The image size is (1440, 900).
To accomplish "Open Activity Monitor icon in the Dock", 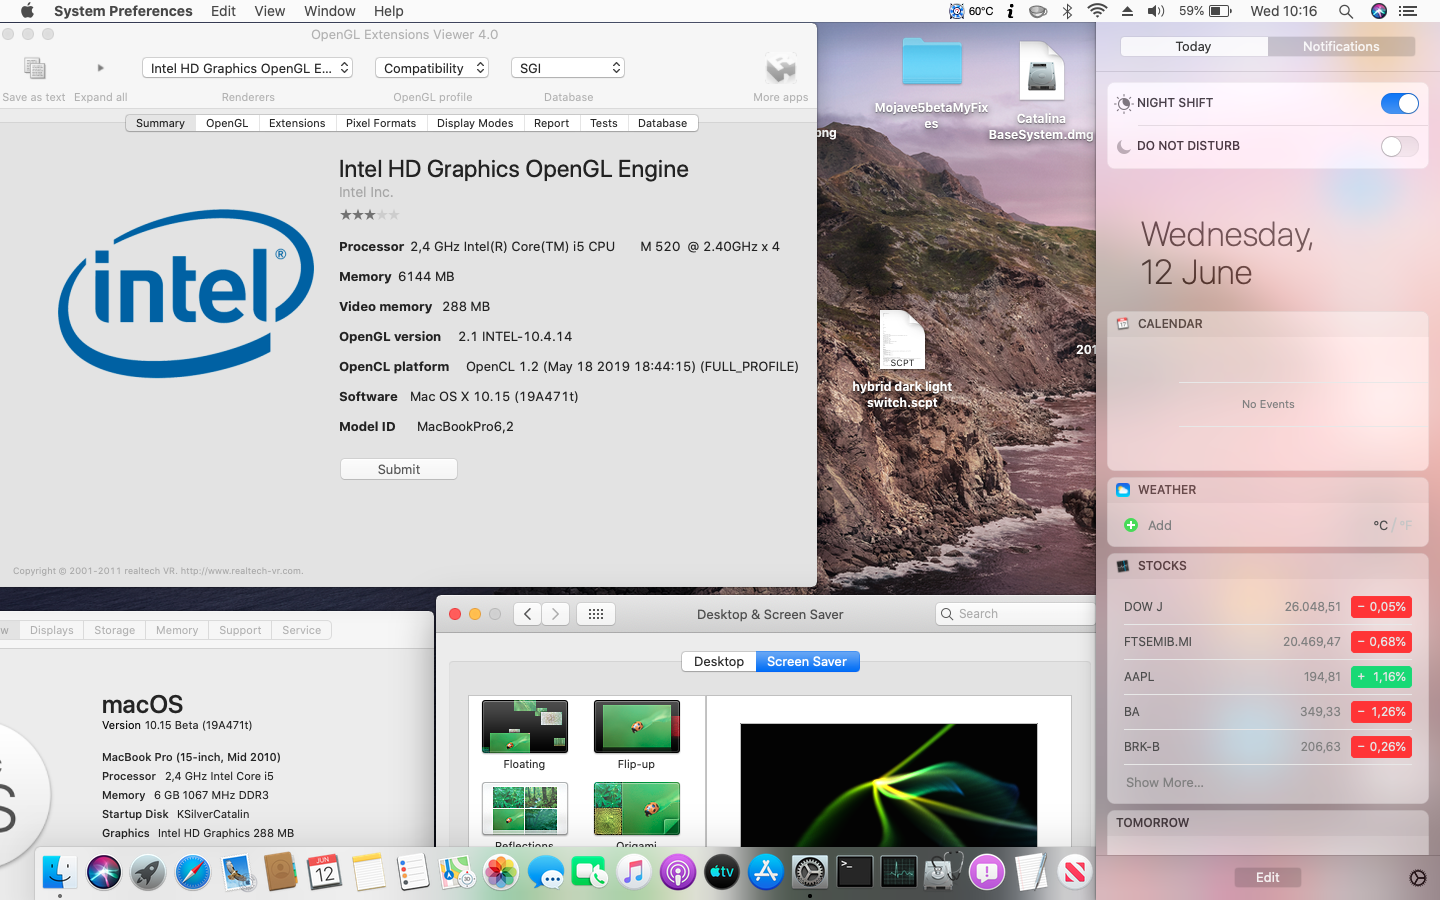I will tap(898, 872).
